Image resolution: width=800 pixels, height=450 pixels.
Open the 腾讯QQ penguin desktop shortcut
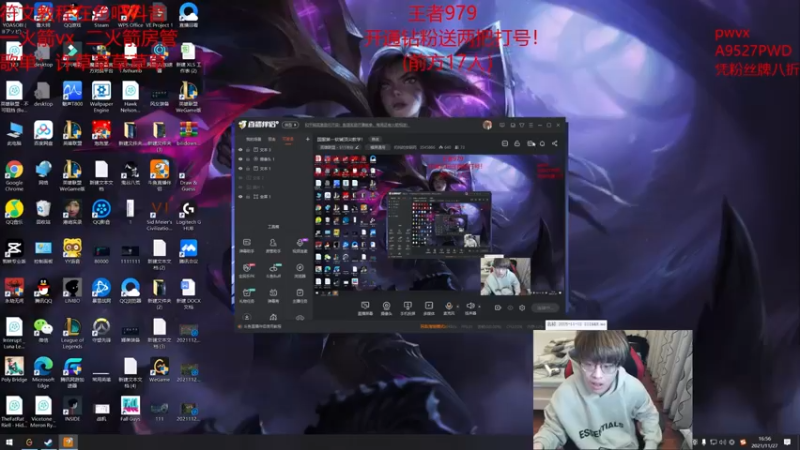tap(43, 291)
